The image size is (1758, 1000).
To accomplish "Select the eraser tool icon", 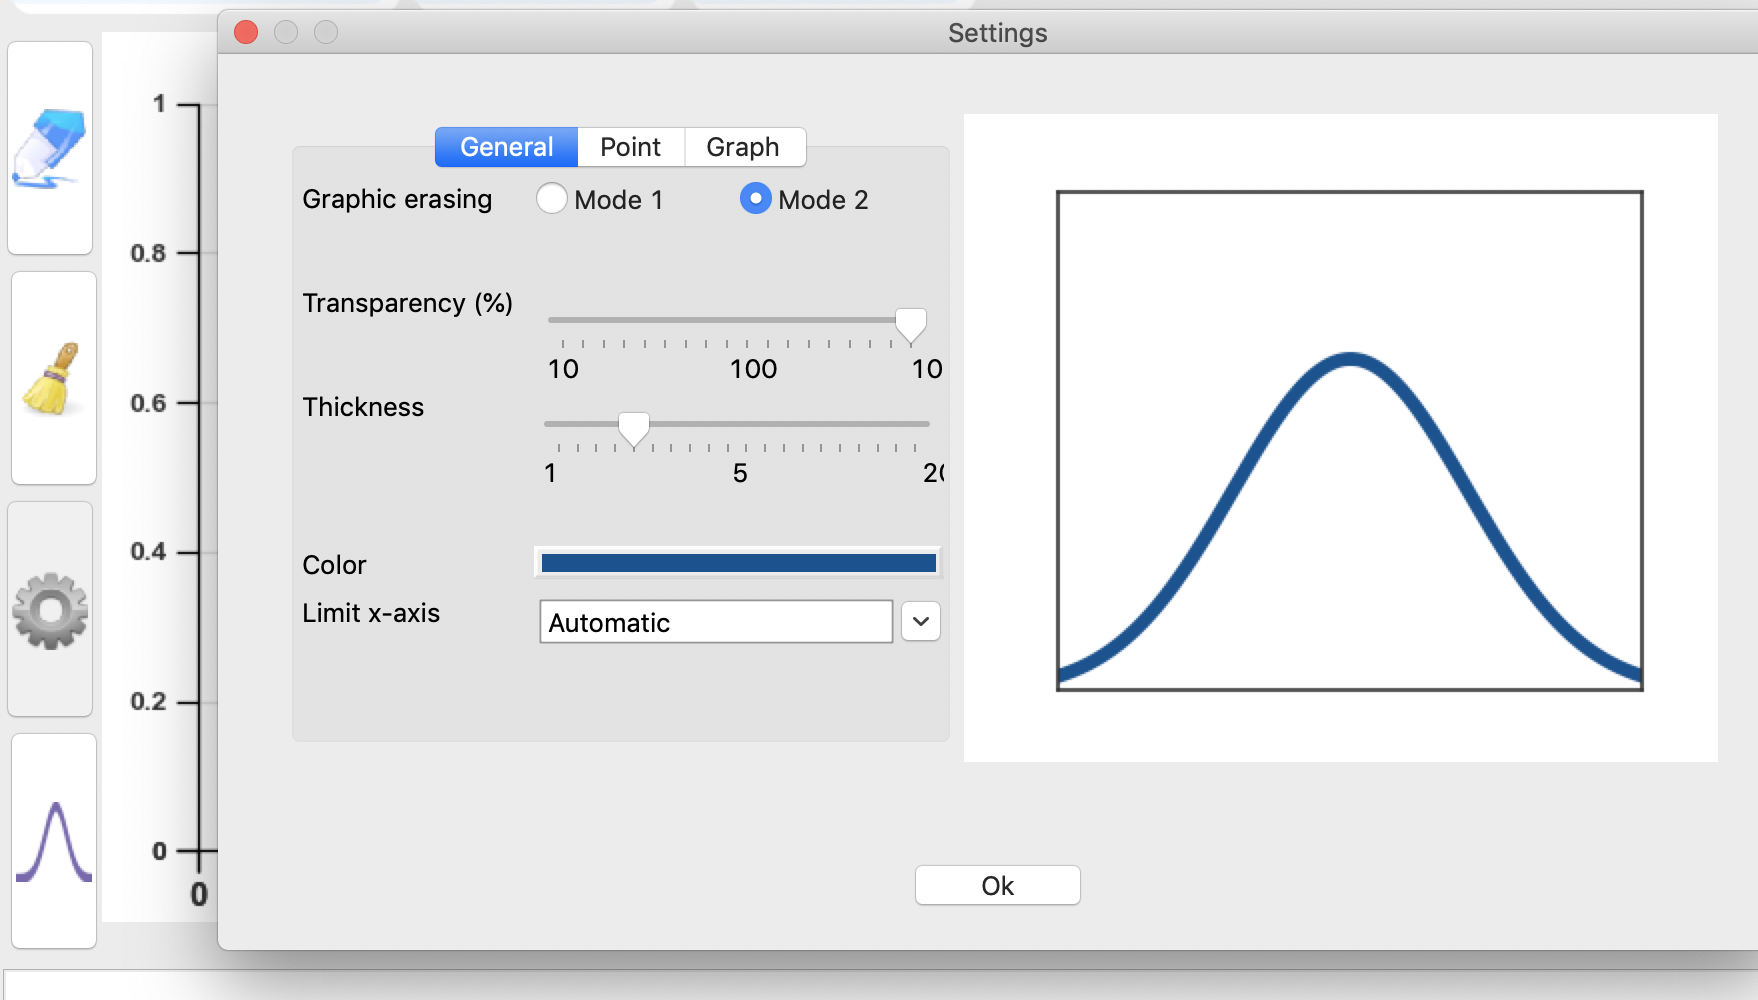I will point(50,148).
